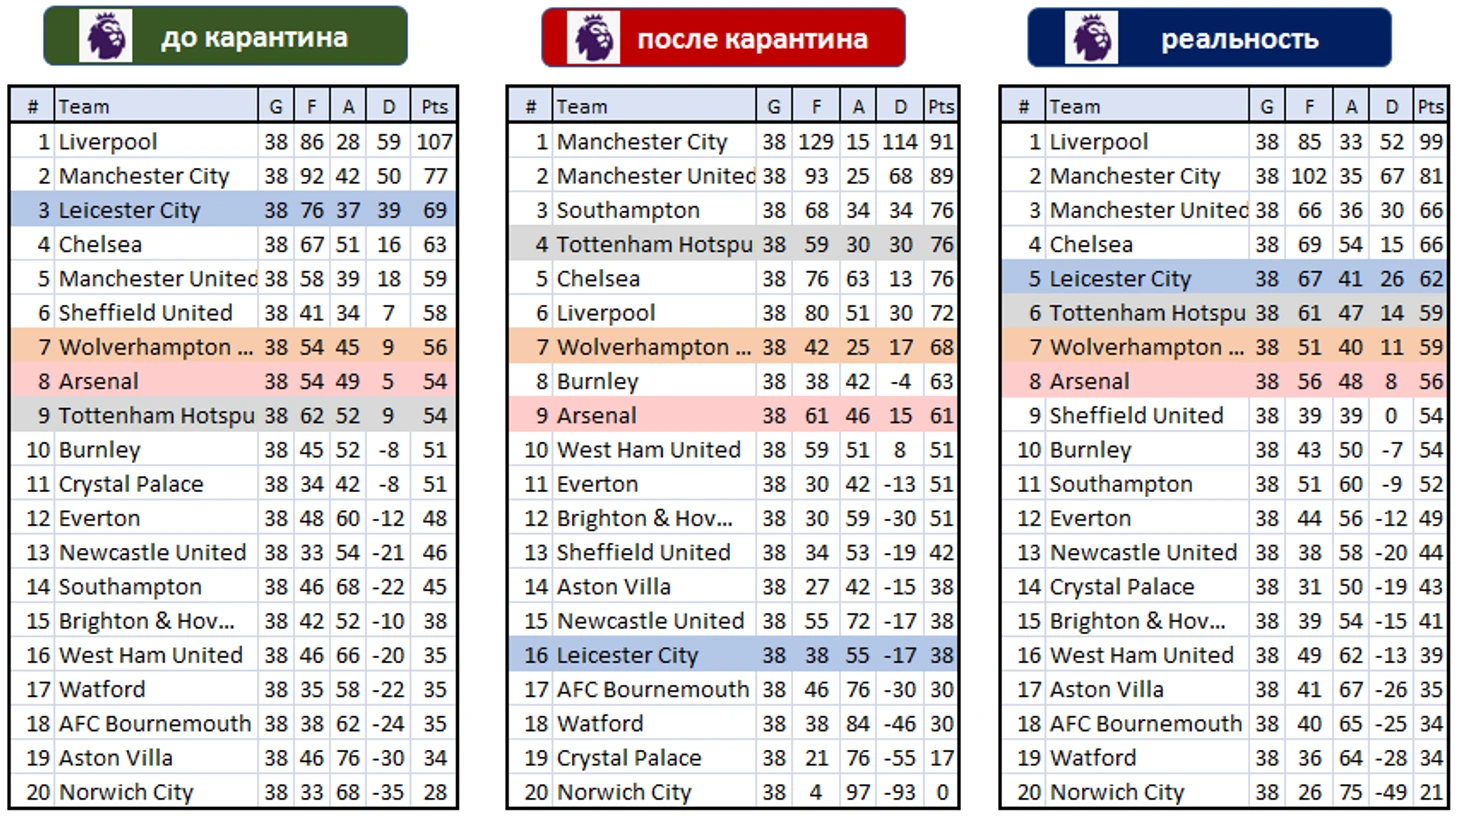This screenshot has height=816, width=1460.
Task: Select the pink Arsenal row in the middle table
Action: point(732,416)
